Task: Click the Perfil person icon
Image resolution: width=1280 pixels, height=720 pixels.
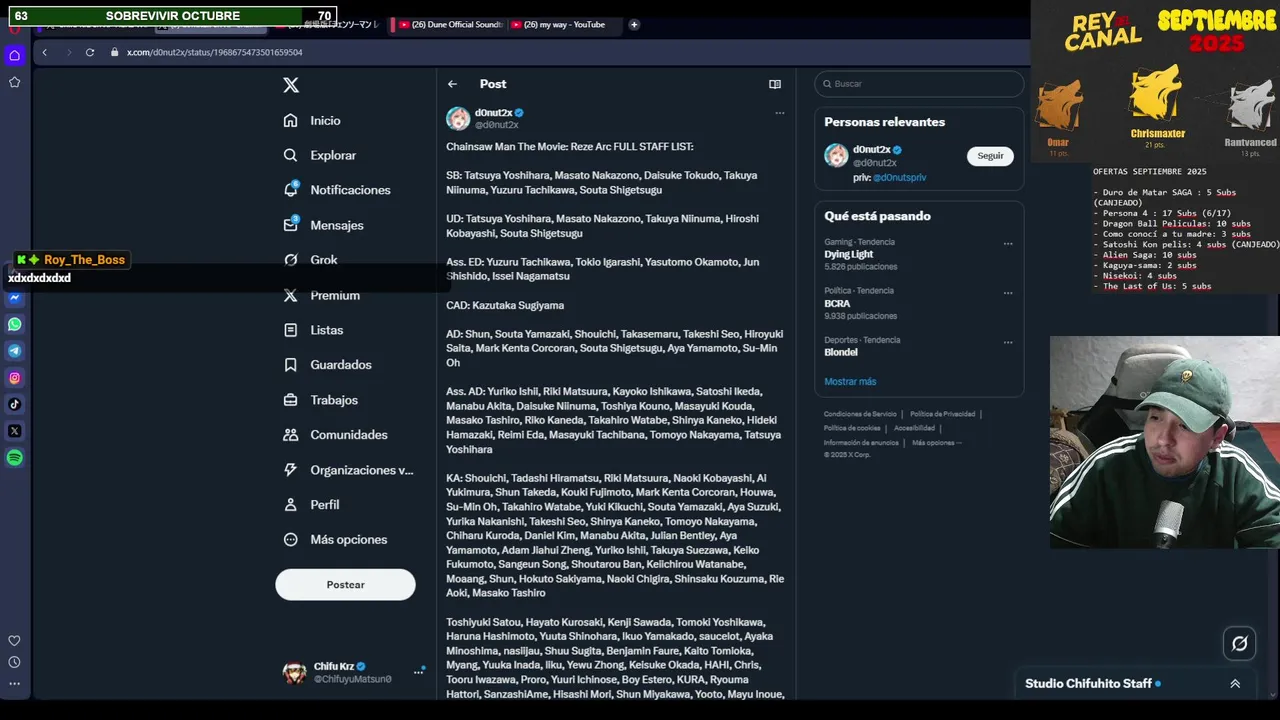Action: click(290, 505)
